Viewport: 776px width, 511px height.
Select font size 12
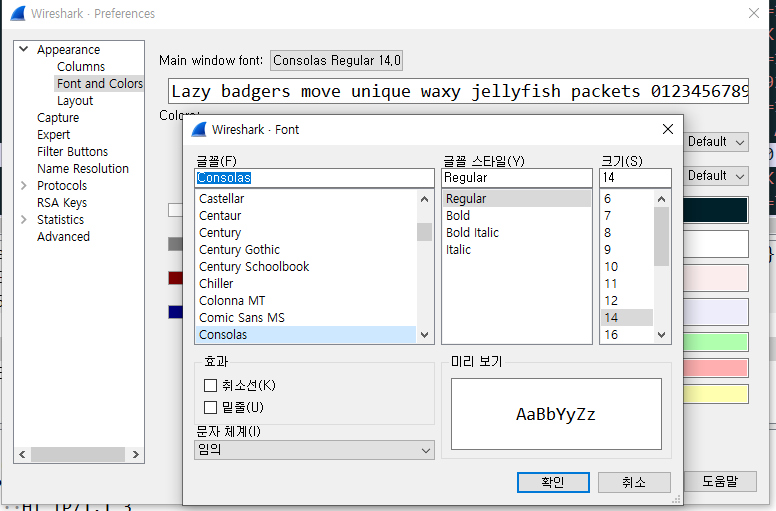pyautogui.click(x=627, y=300)
